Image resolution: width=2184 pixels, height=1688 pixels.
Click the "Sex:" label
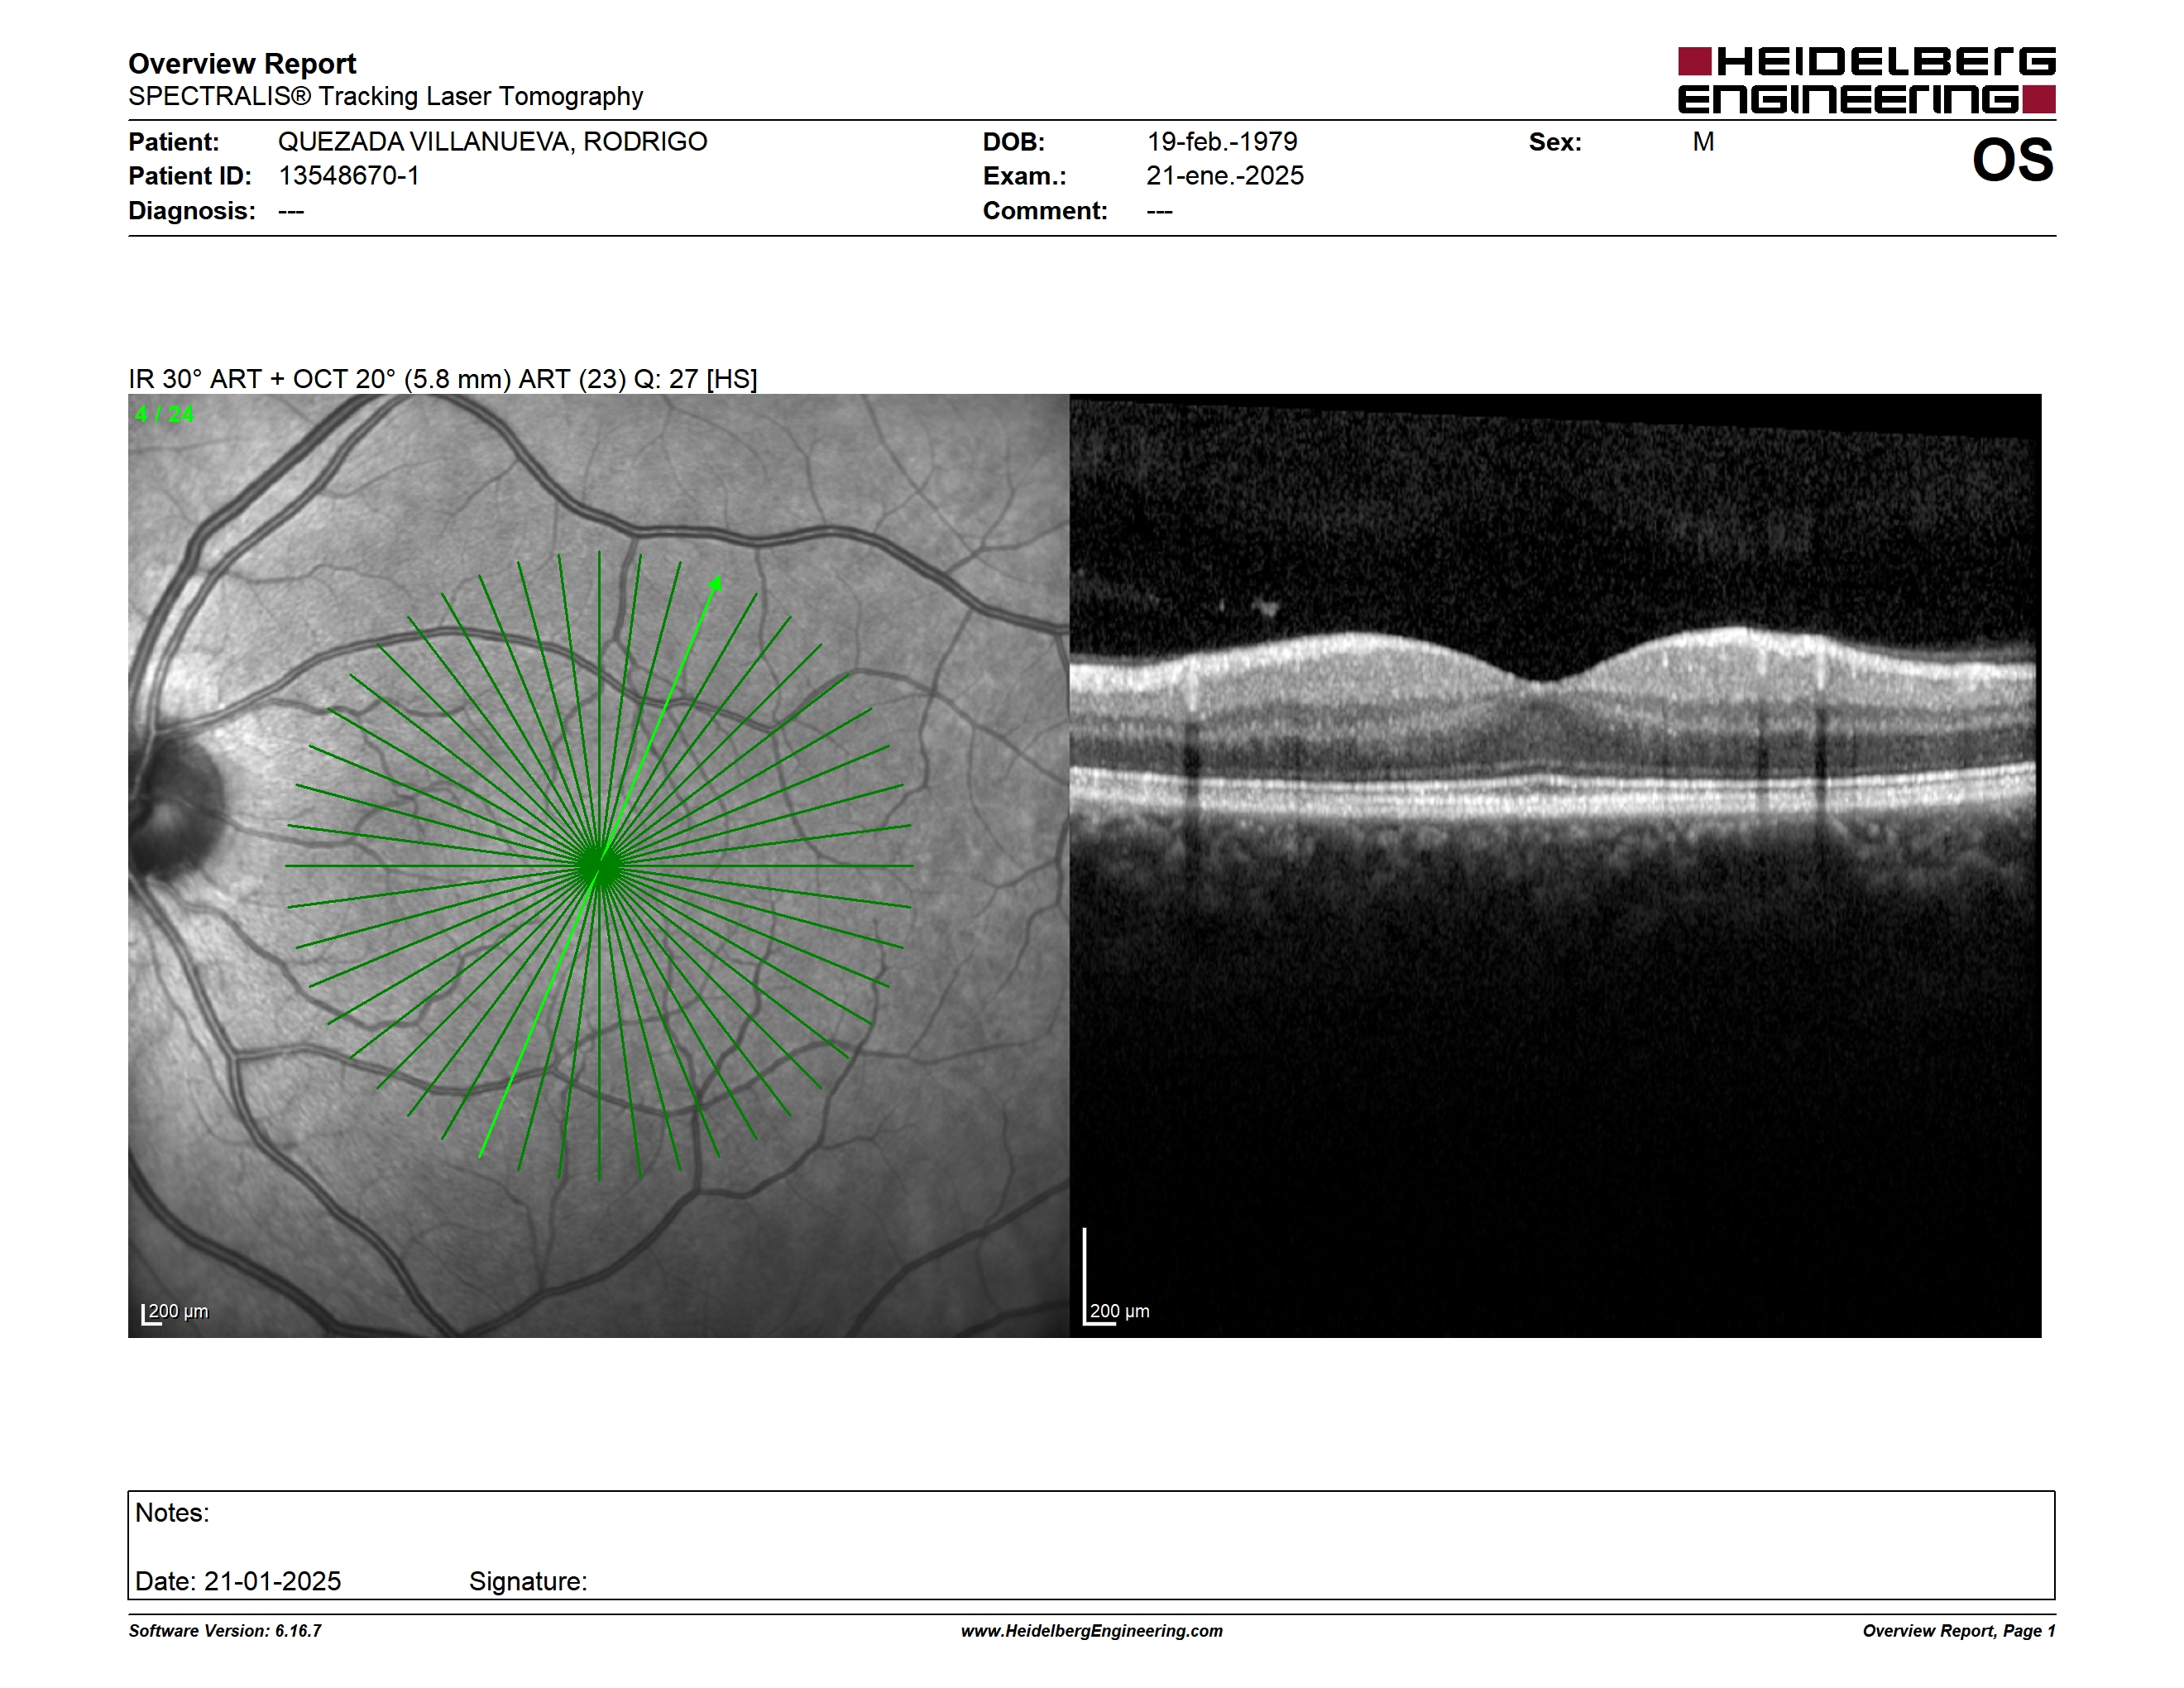coord(1554,142)
